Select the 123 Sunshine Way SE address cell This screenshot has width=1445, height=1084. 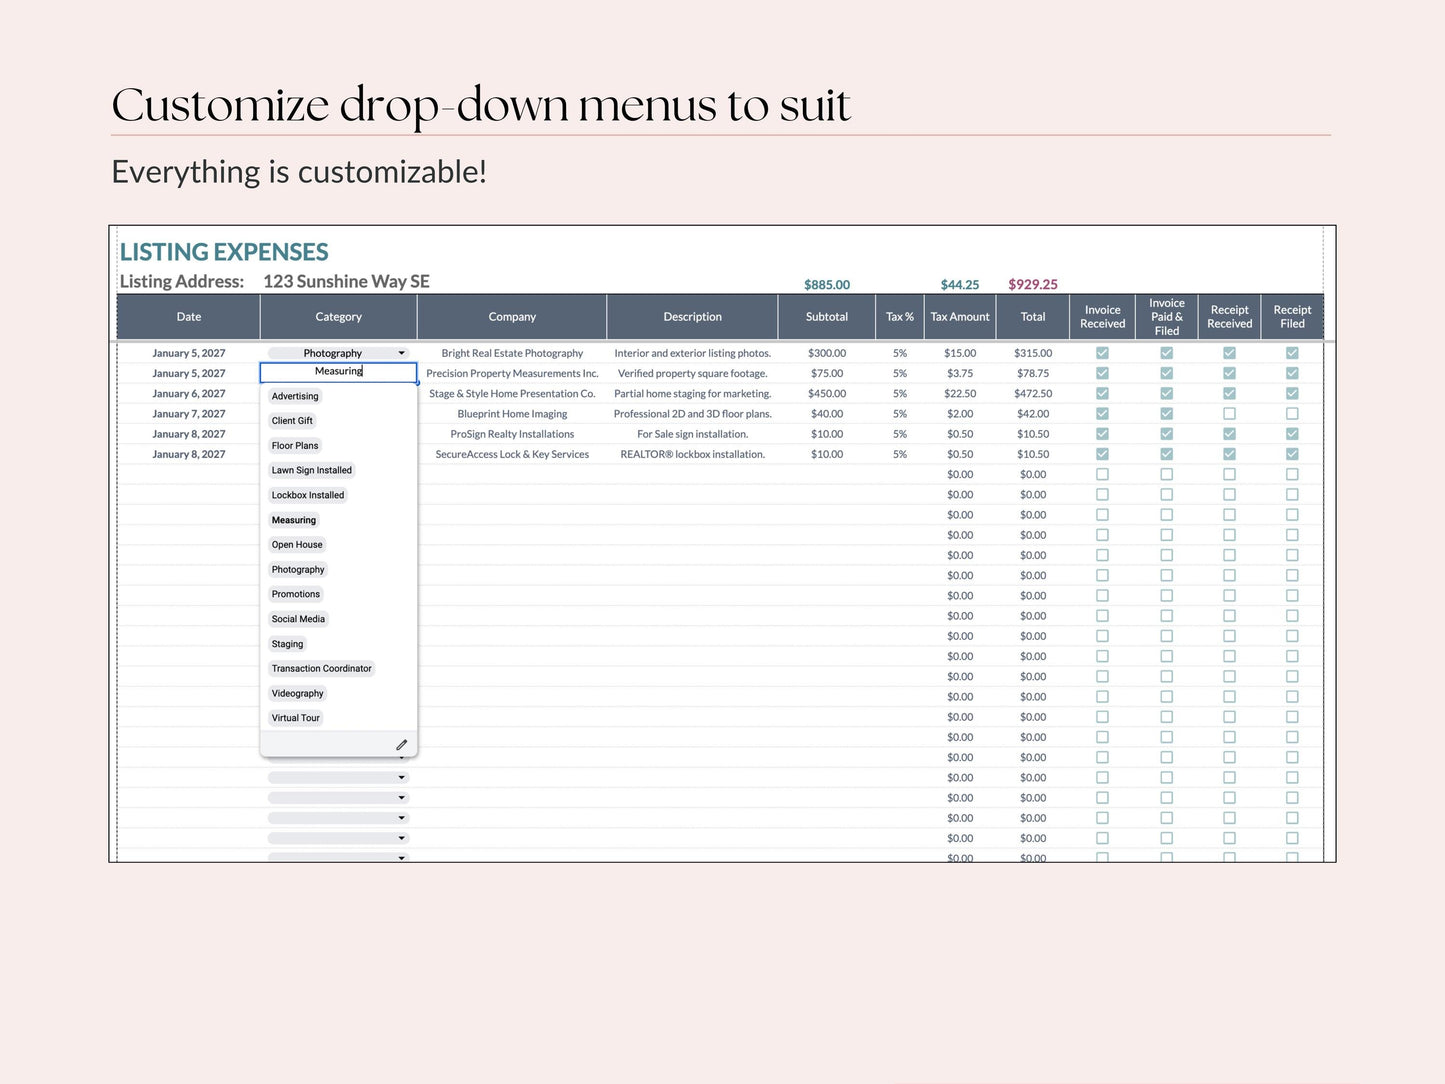click(x=346, y=282)
